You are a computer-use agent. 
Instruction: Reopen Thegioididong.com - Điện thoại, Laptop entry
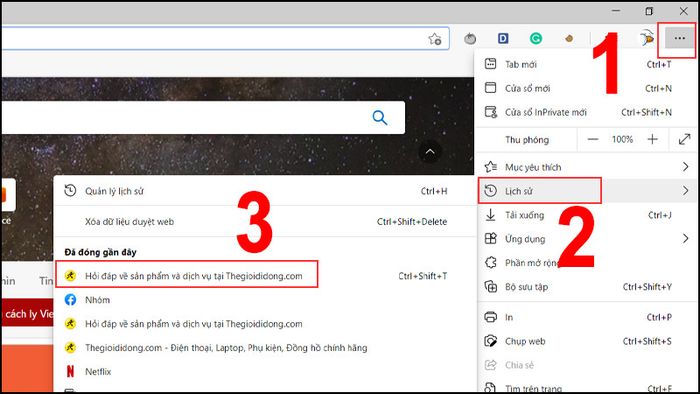(x=264, y=348)
